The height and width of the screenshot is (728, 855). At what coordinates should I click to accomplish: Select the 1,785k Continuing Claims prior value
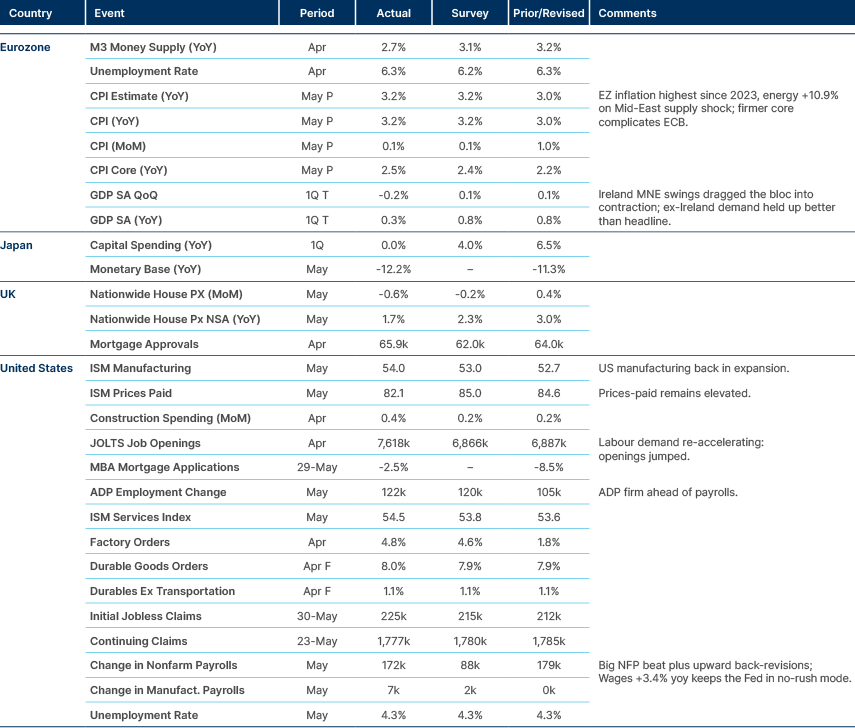point(549,641)
